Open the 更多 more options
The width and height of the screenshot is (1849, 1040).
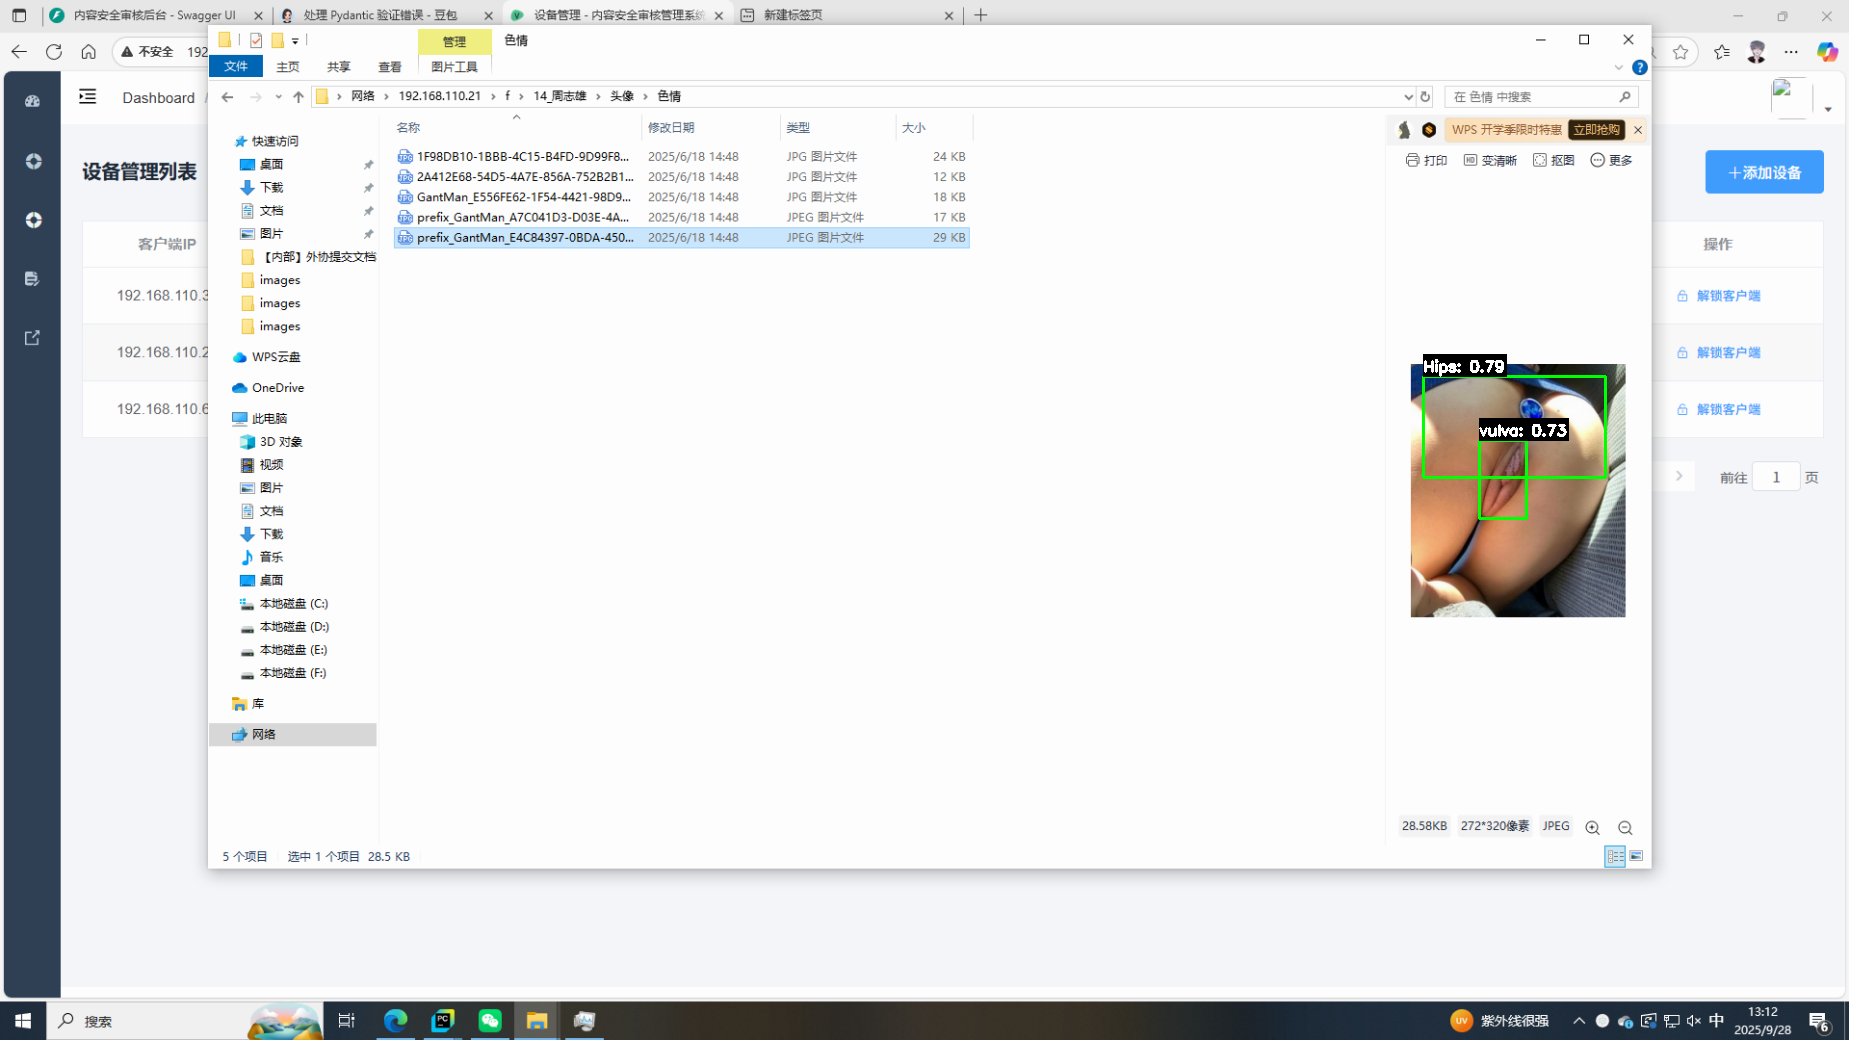coord(1611,160)
